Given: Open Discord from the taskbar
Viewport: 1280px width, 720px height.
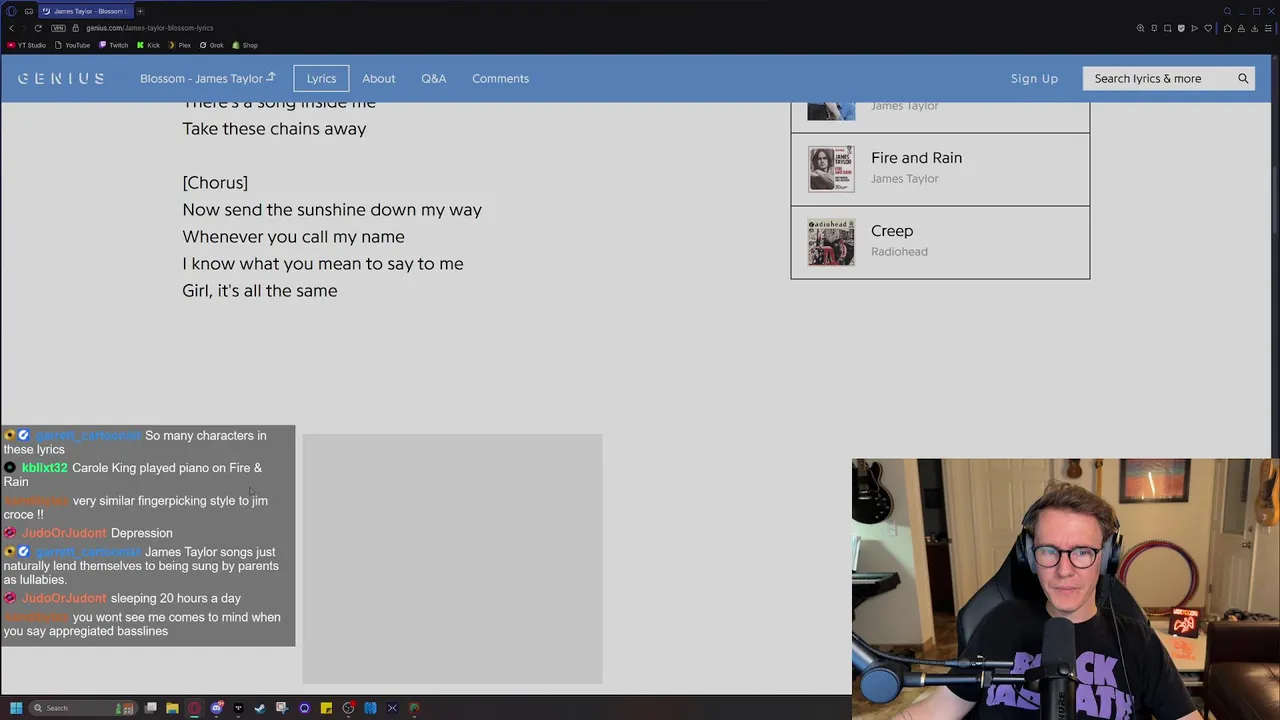Looking at the screenshot, I should tap(216, 708).
